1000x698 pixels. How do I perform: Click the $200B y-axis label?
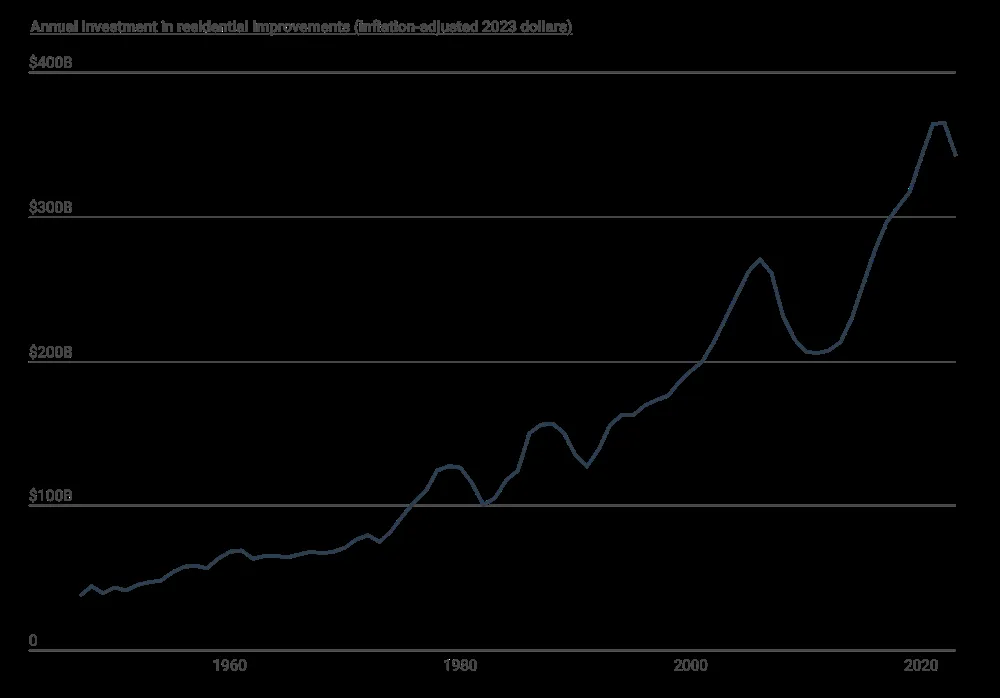pyautogui.click(x=51, y=352)
